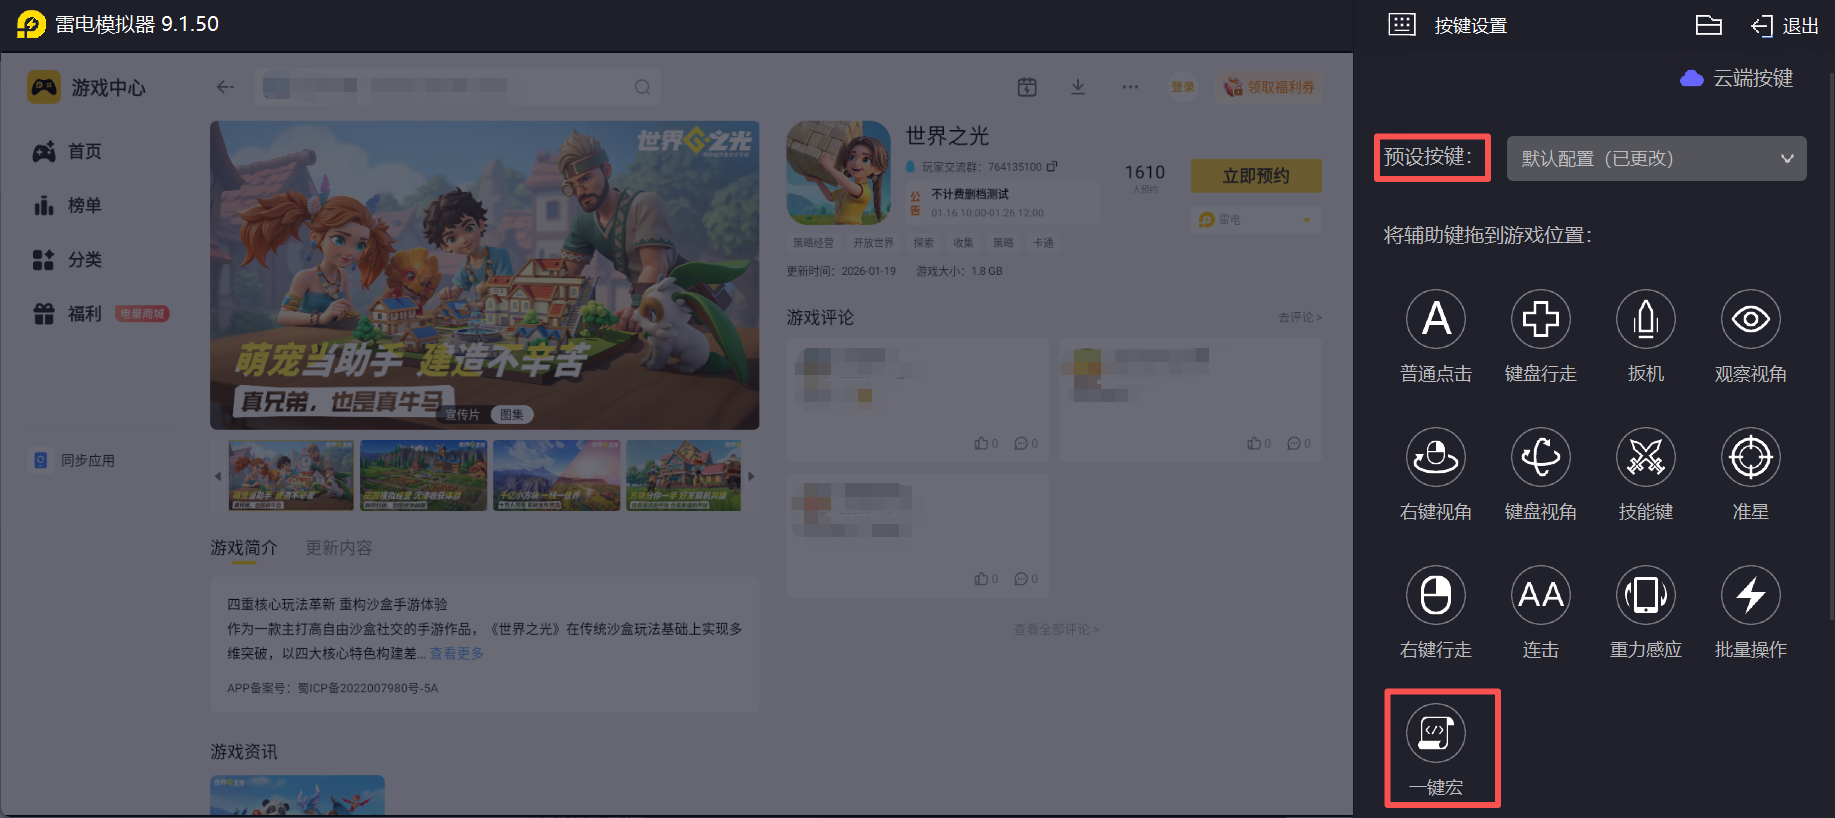Click the 探索 tag
This screenshot has width=1835, height=818.
click(x=923, y=243)
